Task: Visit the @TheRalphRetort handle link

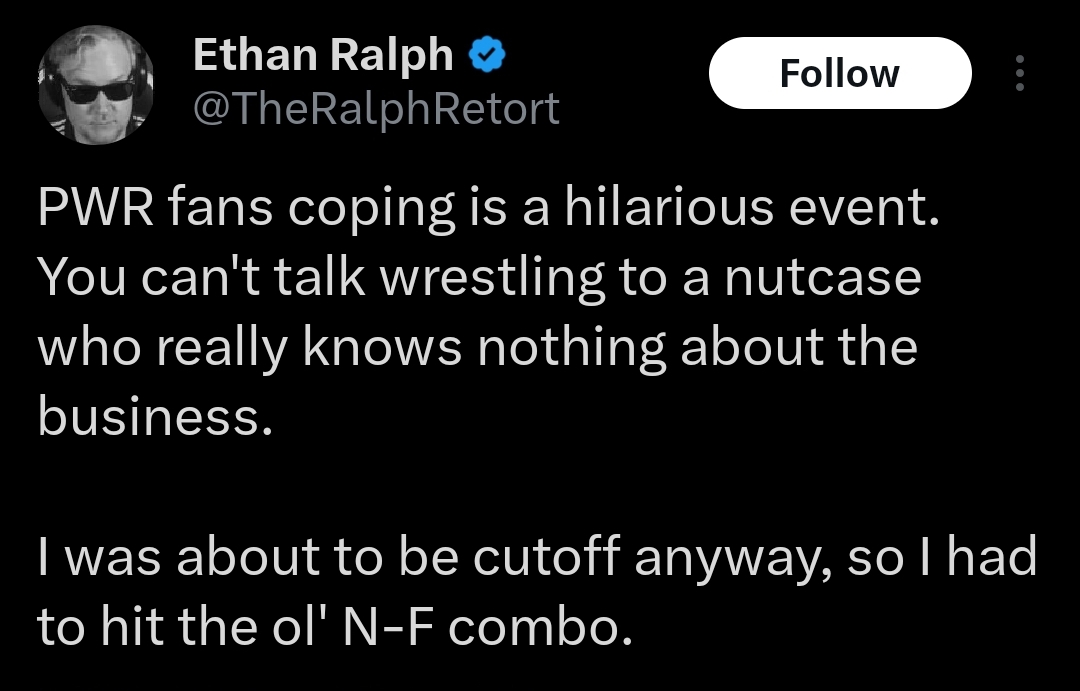Action: [375, 108]
